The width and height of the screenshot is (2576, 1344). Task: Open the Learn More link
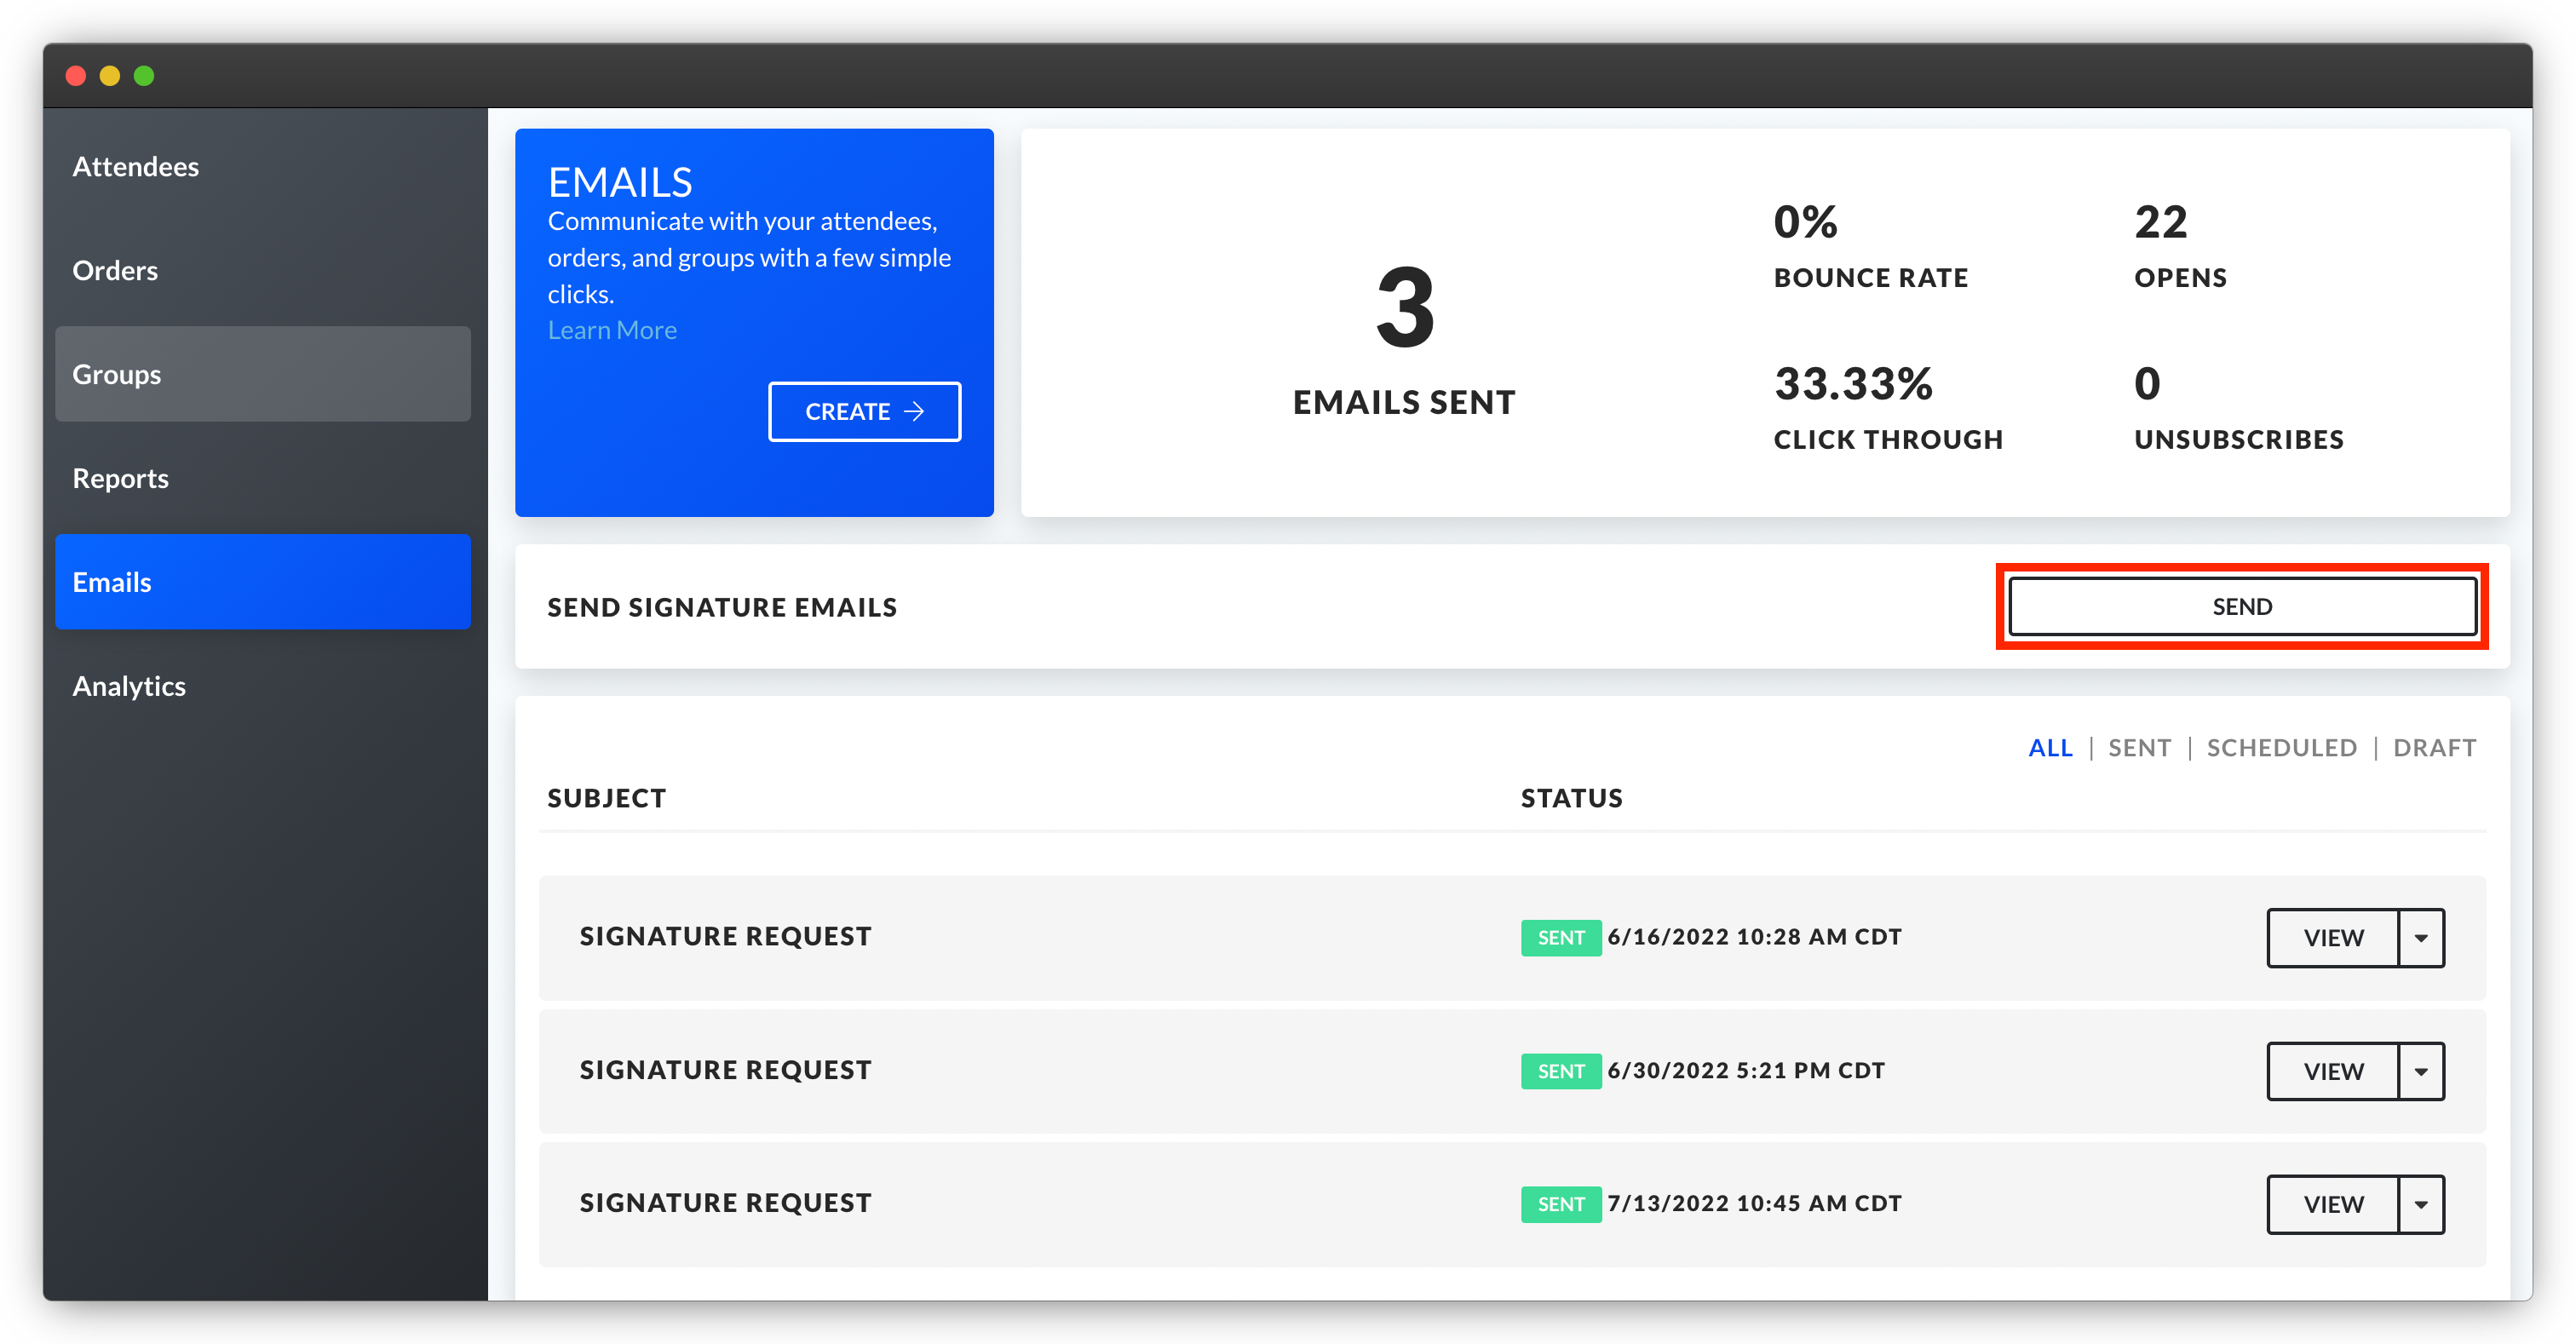pyautogui.click(x=612, y=329)
